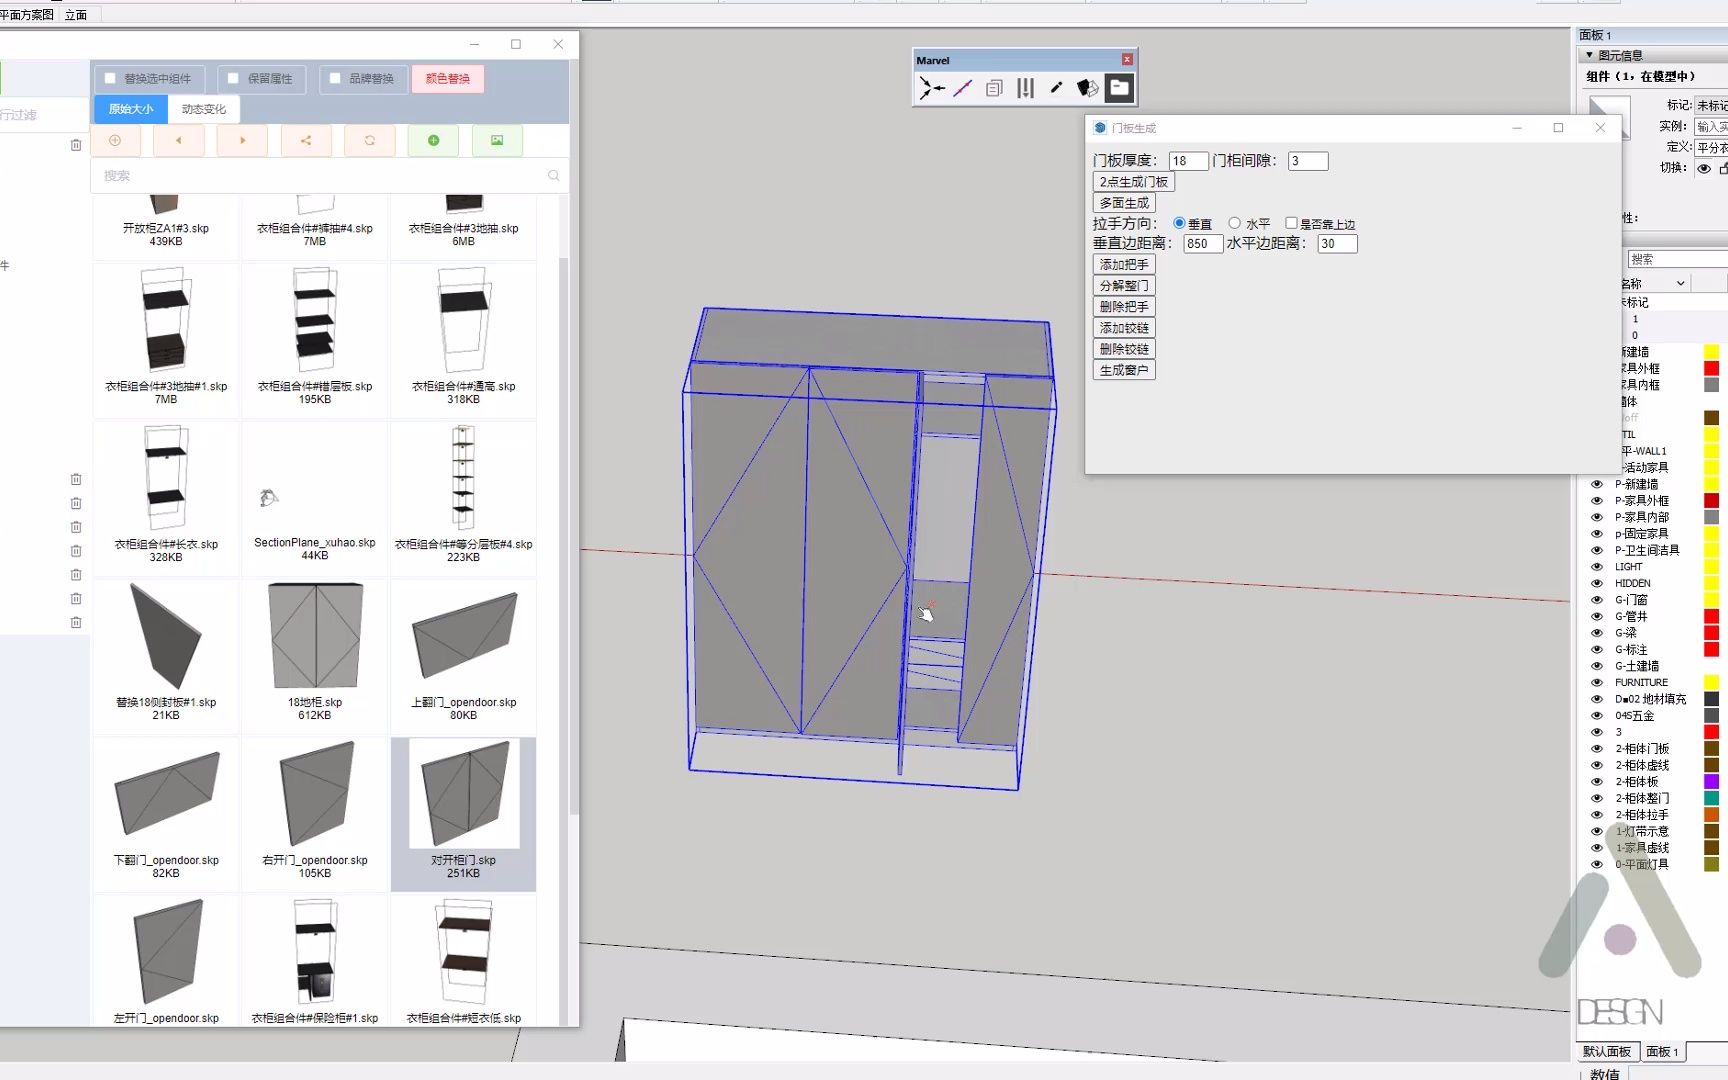The image size is (1728, 1080).
Task: Click the red color swatch of P-家具外框 layer
Action: pos(1712,500)
